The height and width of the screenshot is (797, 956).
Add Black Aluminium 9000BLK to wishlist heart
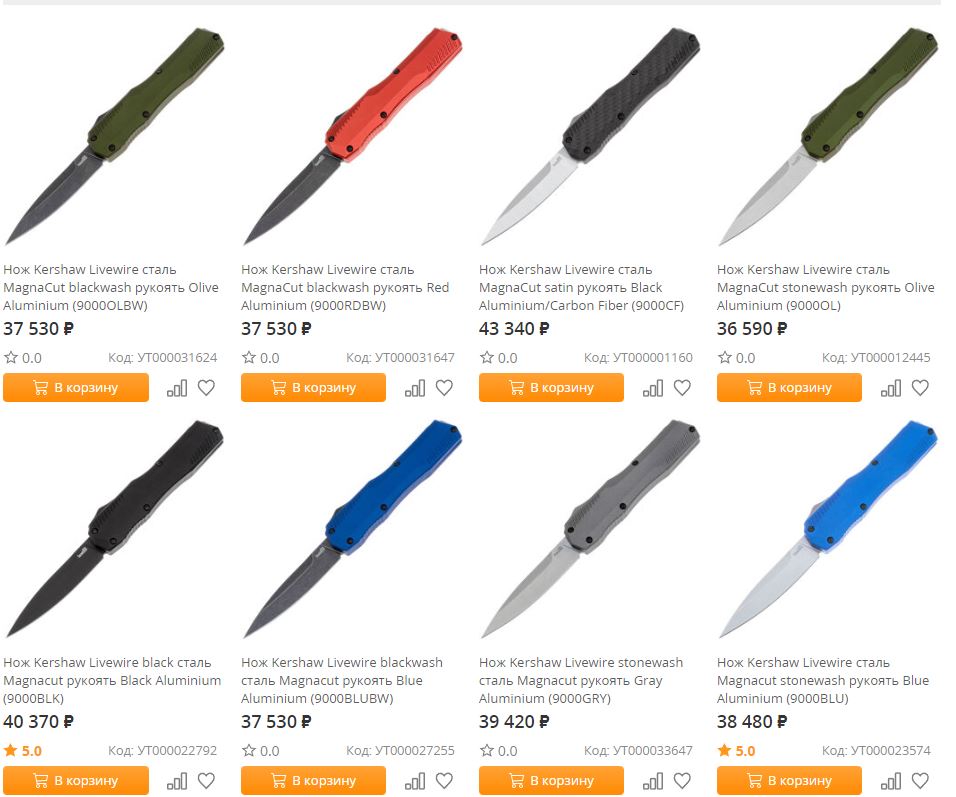click(206, 781)
